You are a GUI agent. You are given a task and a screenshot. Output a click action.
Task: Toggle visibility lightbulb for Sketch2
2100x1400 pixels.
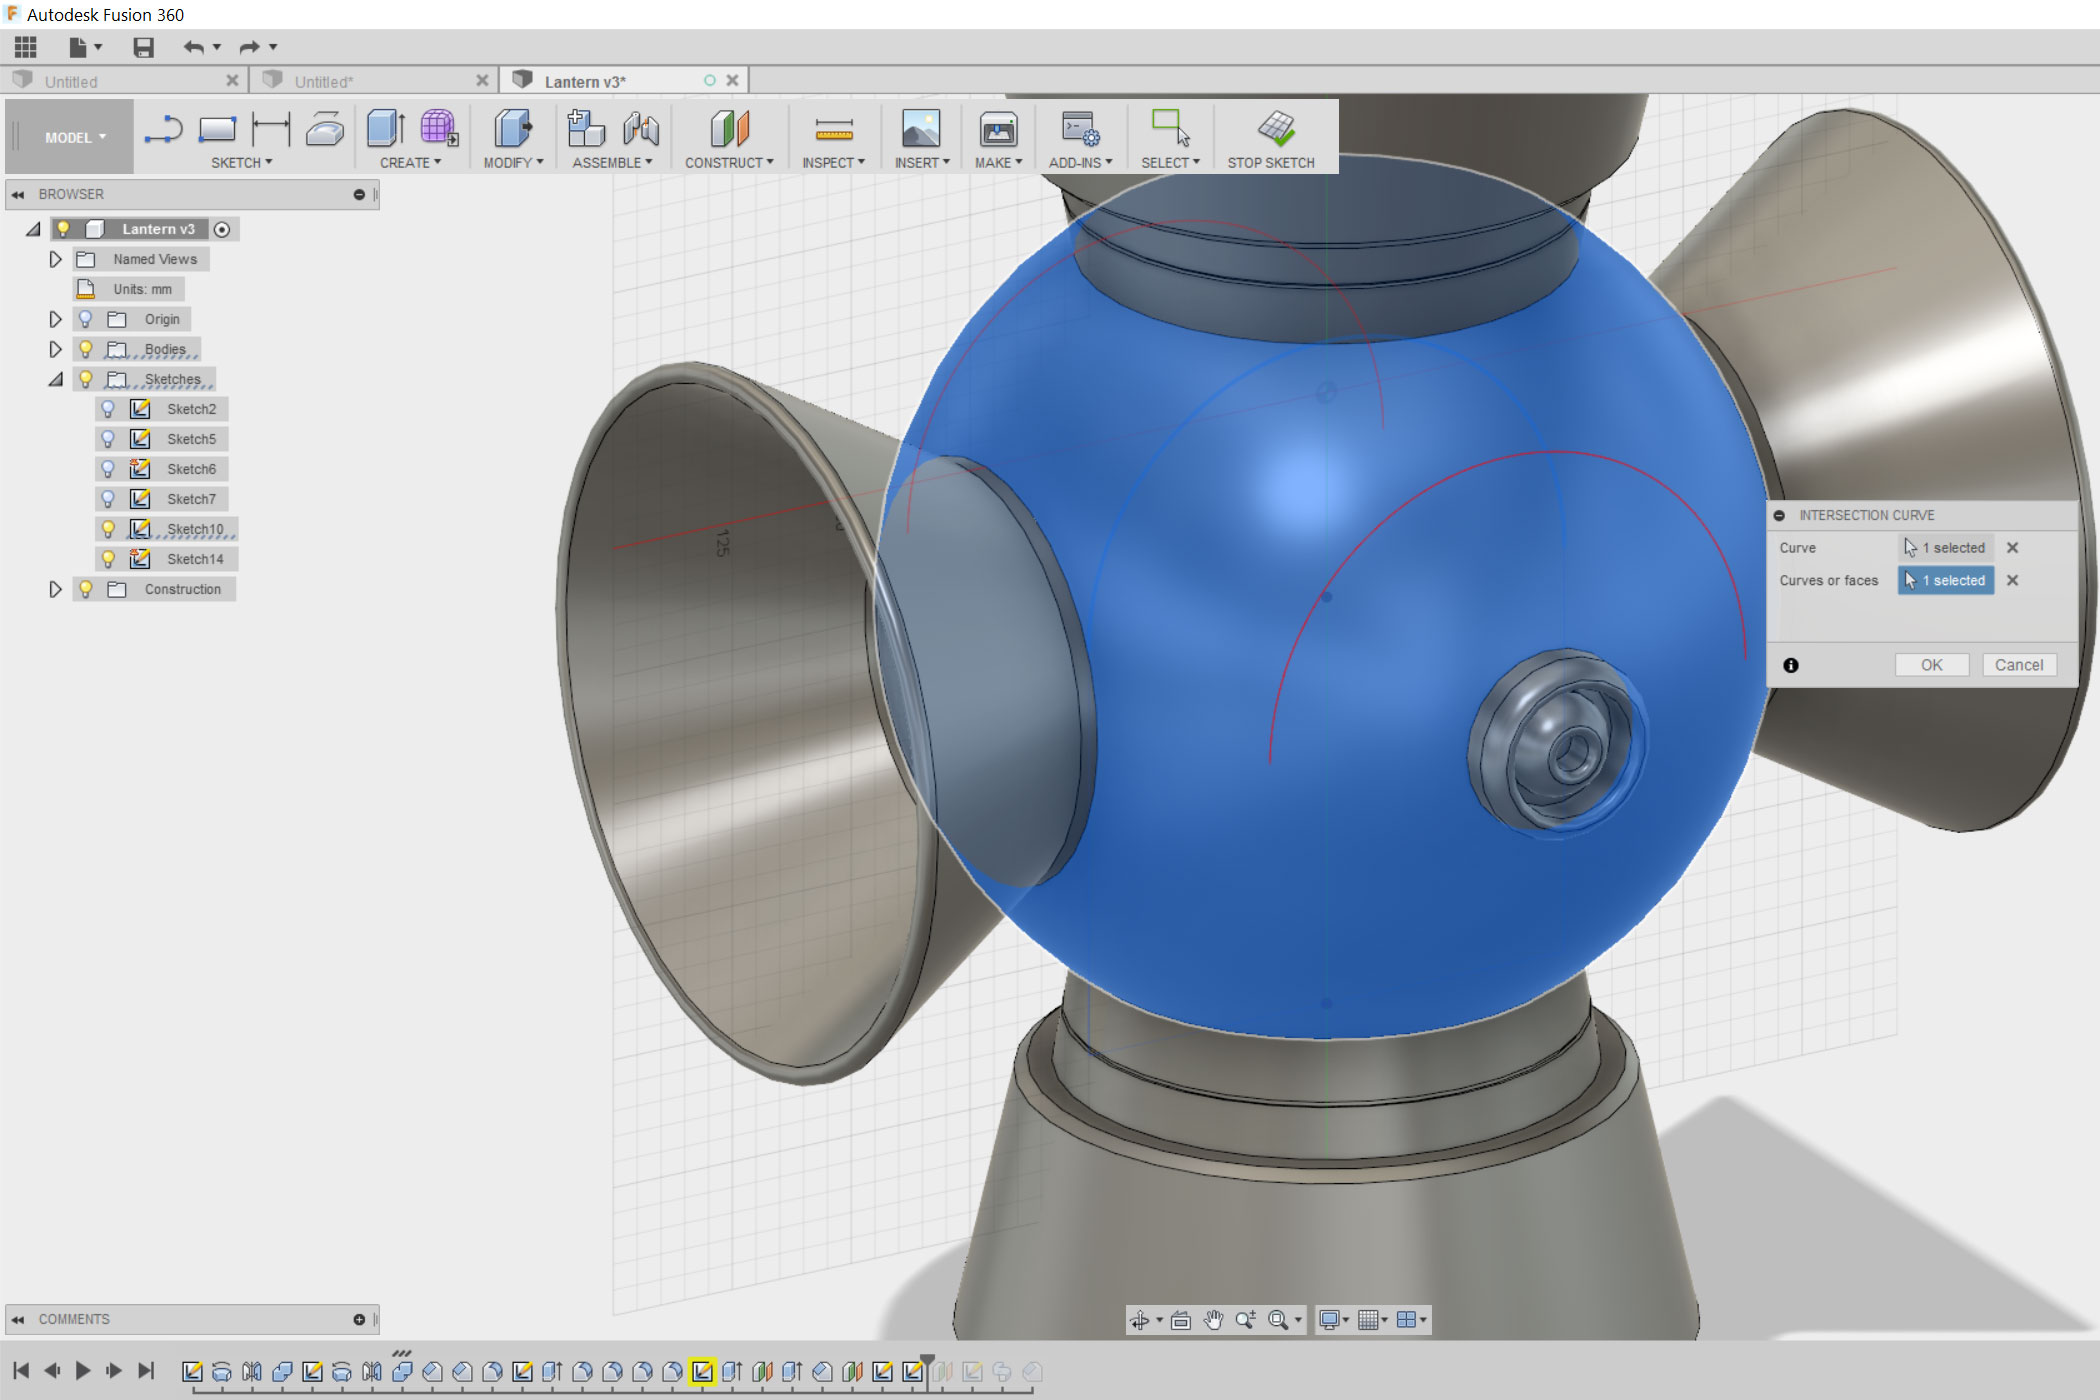(x=108, y=409)
